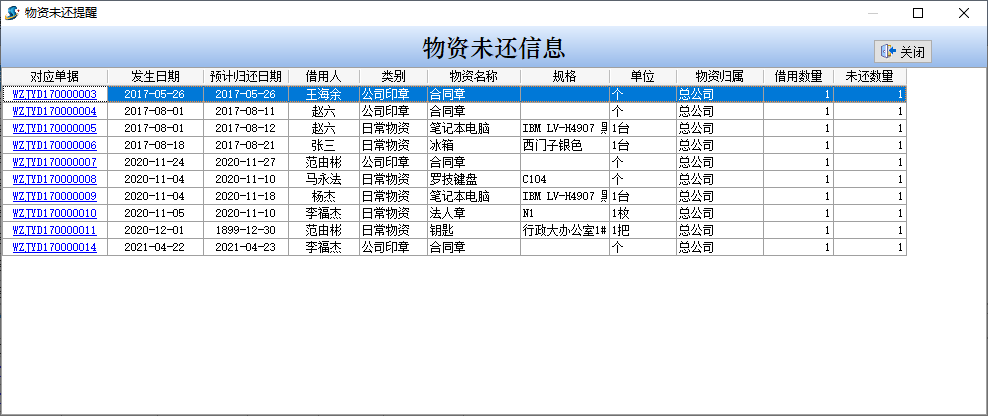The width and height of the screenshot is (988, 416).
Task: Open link WZJYD170000003
Action: pyautogui.click(x=54, y=94)
